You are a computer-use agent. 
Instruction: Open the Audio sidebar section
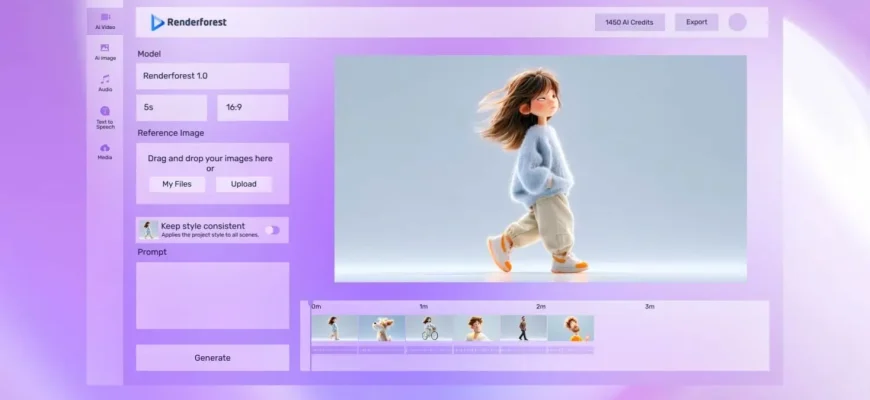pos(105,83)
